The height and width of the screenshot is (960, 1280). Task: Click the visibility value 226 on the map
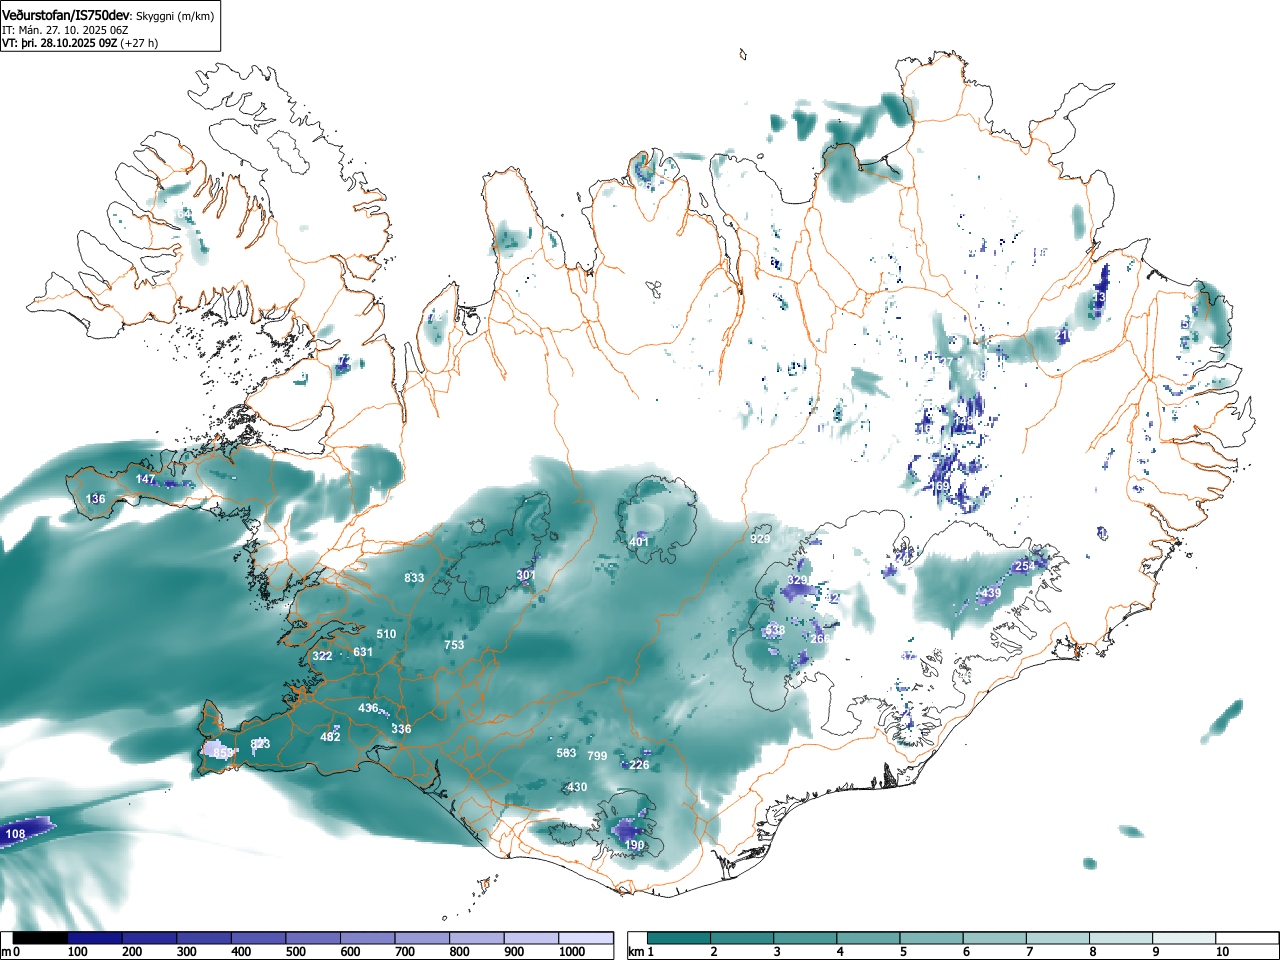[639, 765]
